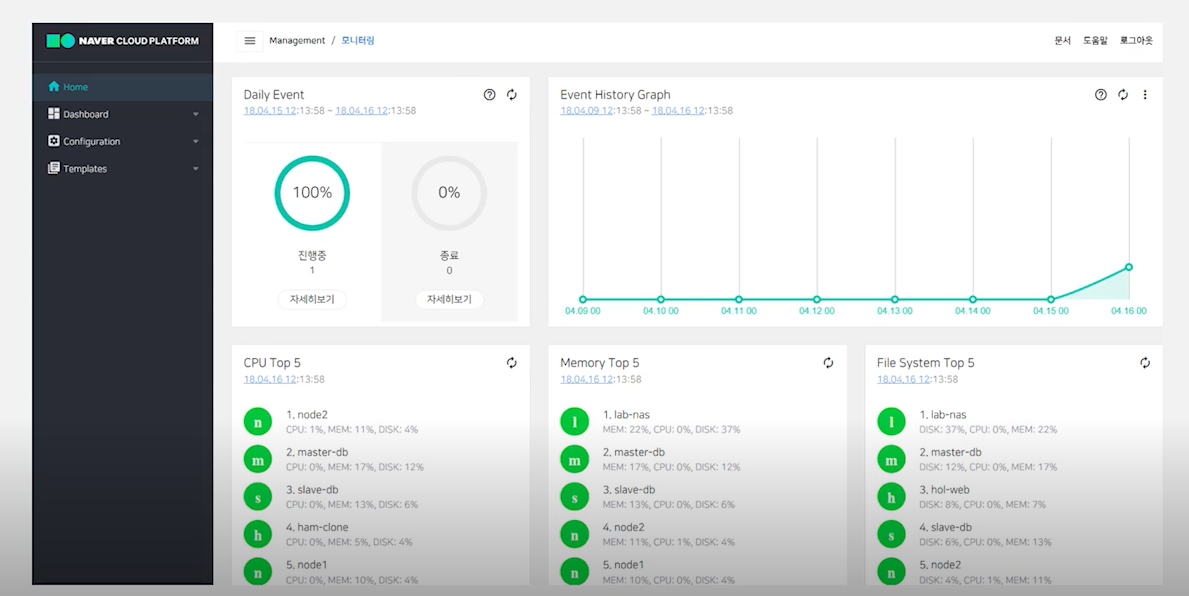Click the 100% progress ring
The width and height of the screenshot is (1189, 596).
click(x=312, y=193)
